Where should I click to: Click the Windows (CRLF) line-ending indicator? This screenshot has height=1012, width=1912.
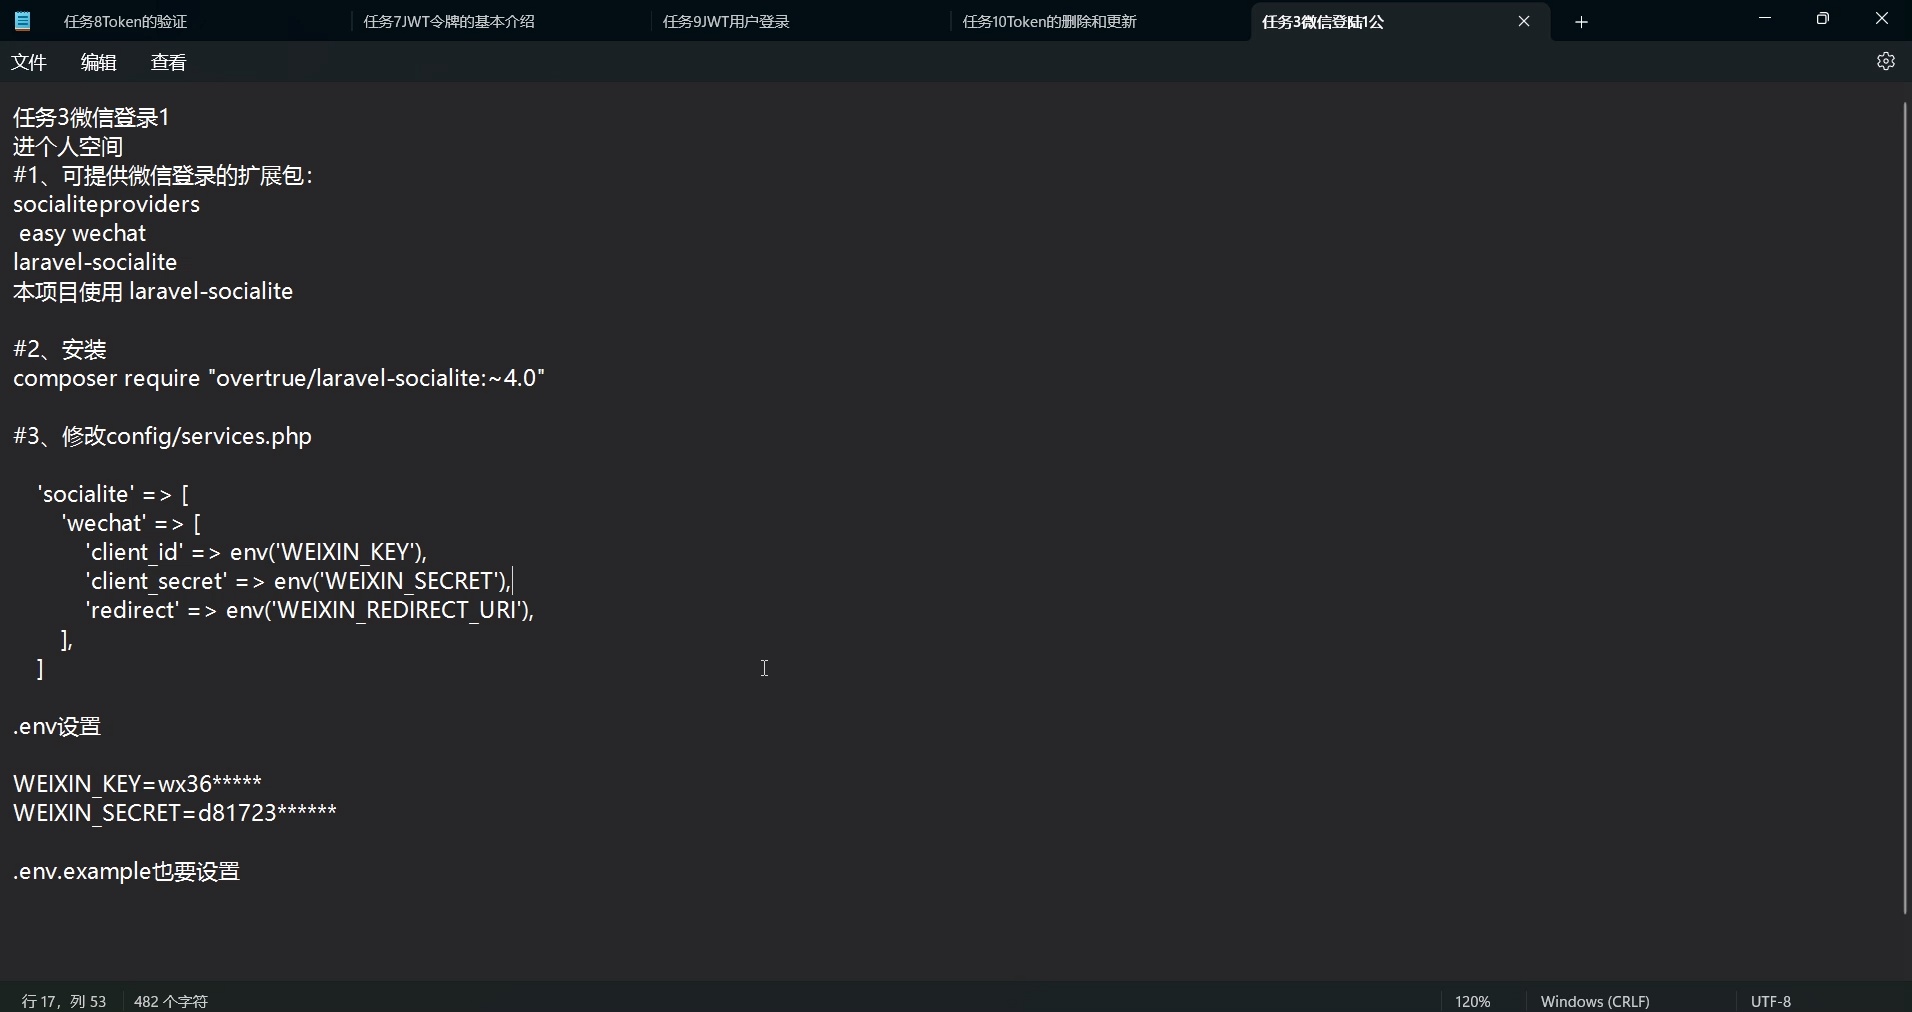point(1595,1000)
